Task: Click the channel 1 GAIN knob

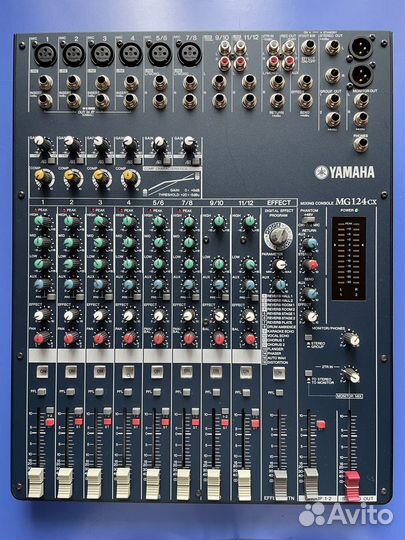Action: point(42,143)
